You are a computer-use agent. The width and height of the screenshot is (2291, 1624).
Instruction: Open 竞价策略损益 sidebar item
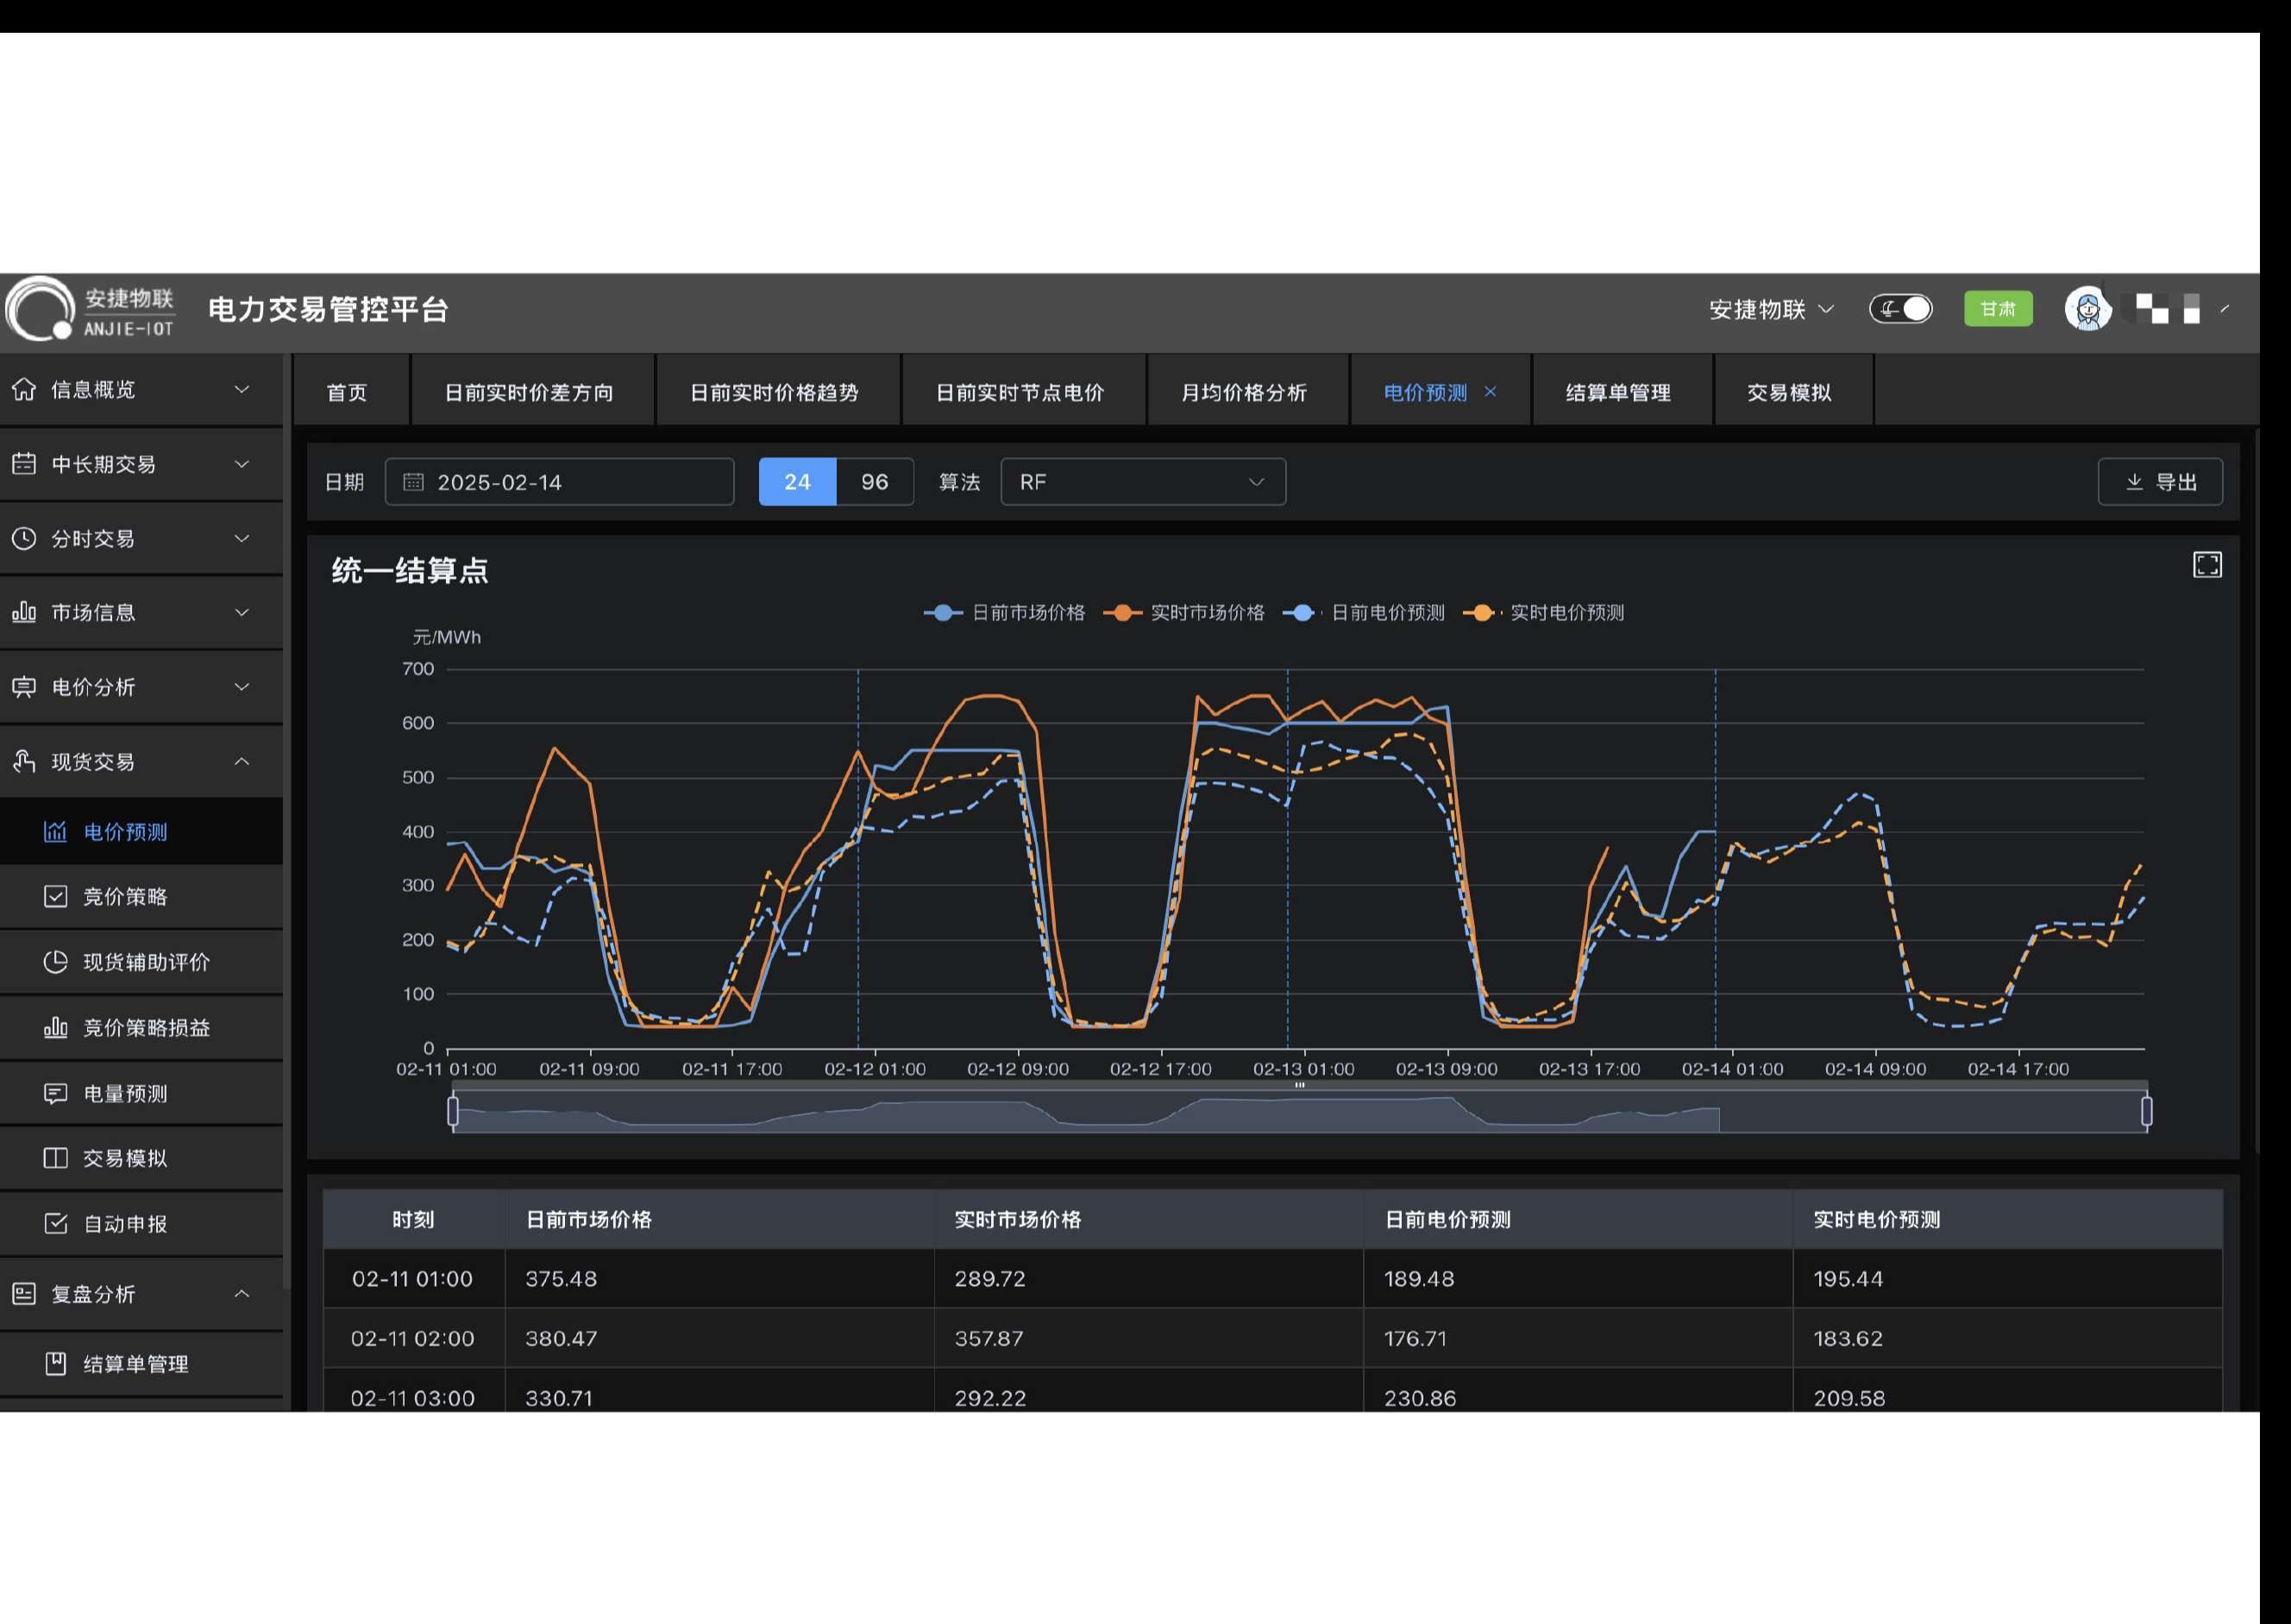[x=146, y=1027]
